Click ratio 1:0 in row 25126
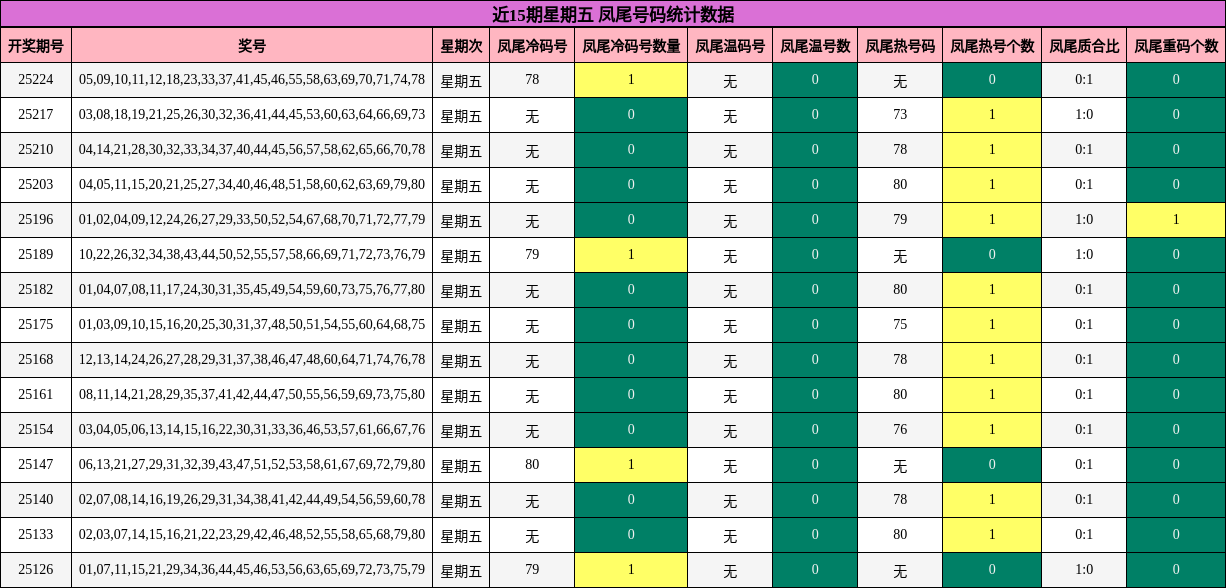Image resolution: width=1226 pixels, height=588 pixels. [x=1084, y=570]
